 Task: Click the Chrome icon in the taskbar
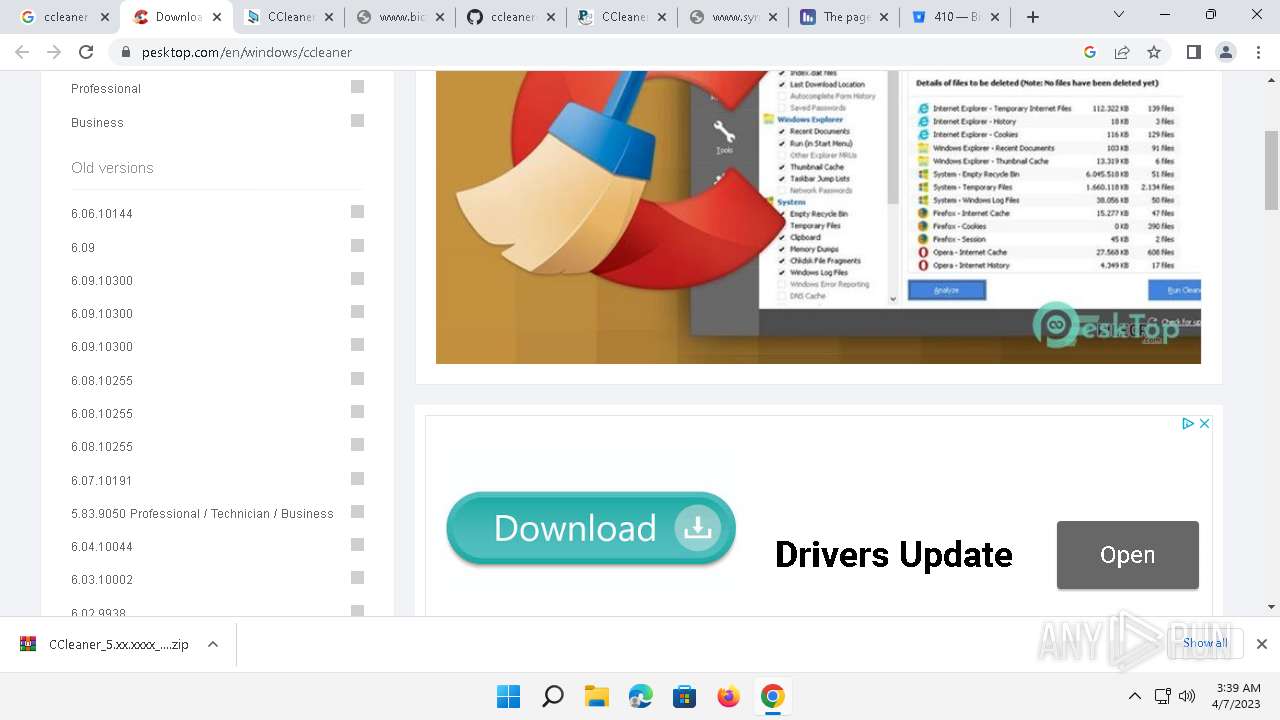(773, 696)
